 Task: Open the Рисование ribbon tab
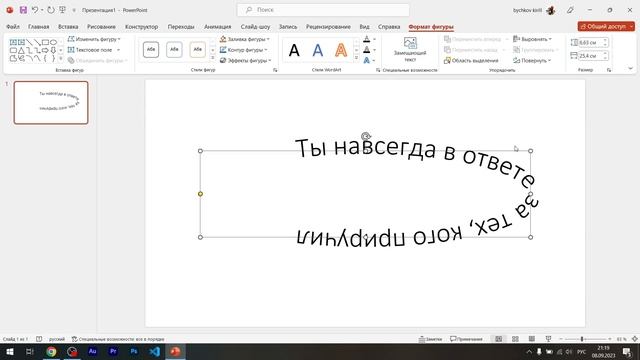pos(101,27)
